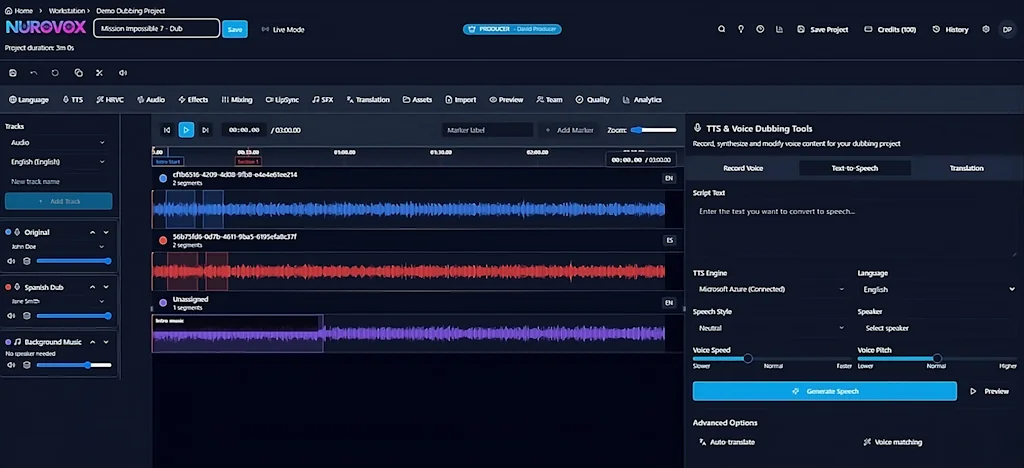This screenshot has height=468, width=1024.
Task: Switch to the Translation tab in TTS panel
Action: click(x=967, y=168)
